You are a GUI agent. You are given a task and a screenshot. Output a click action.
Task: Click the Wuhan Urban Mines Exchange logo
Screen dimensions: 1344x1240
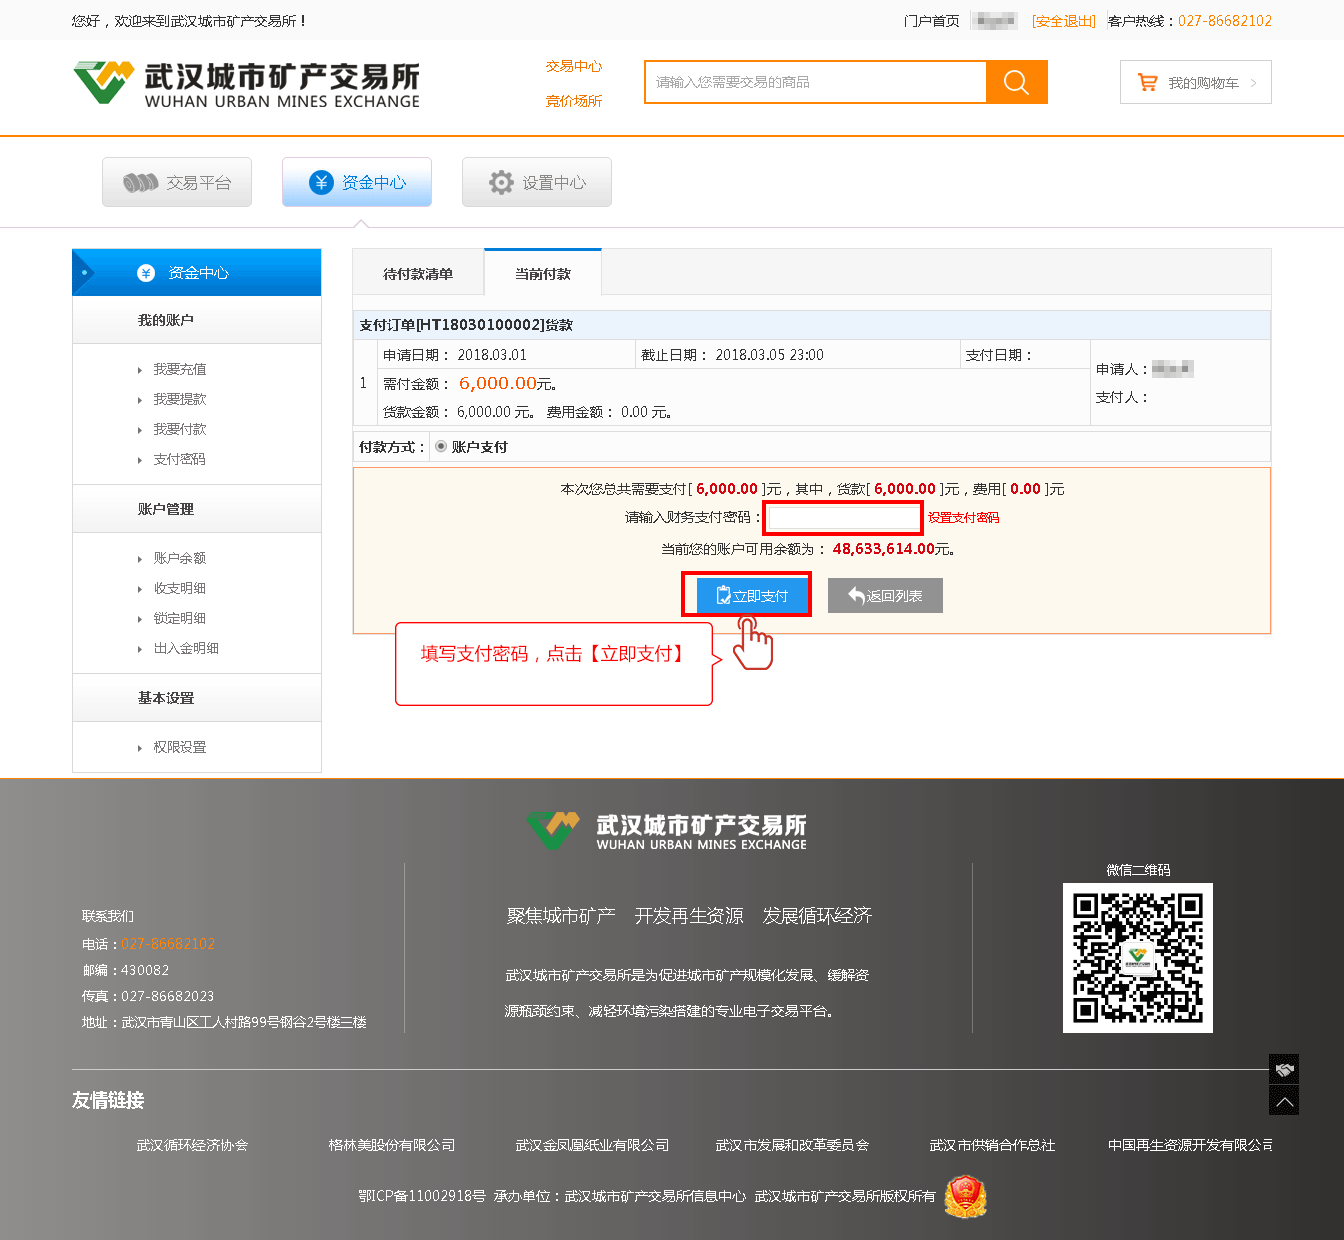click(246, 84)
